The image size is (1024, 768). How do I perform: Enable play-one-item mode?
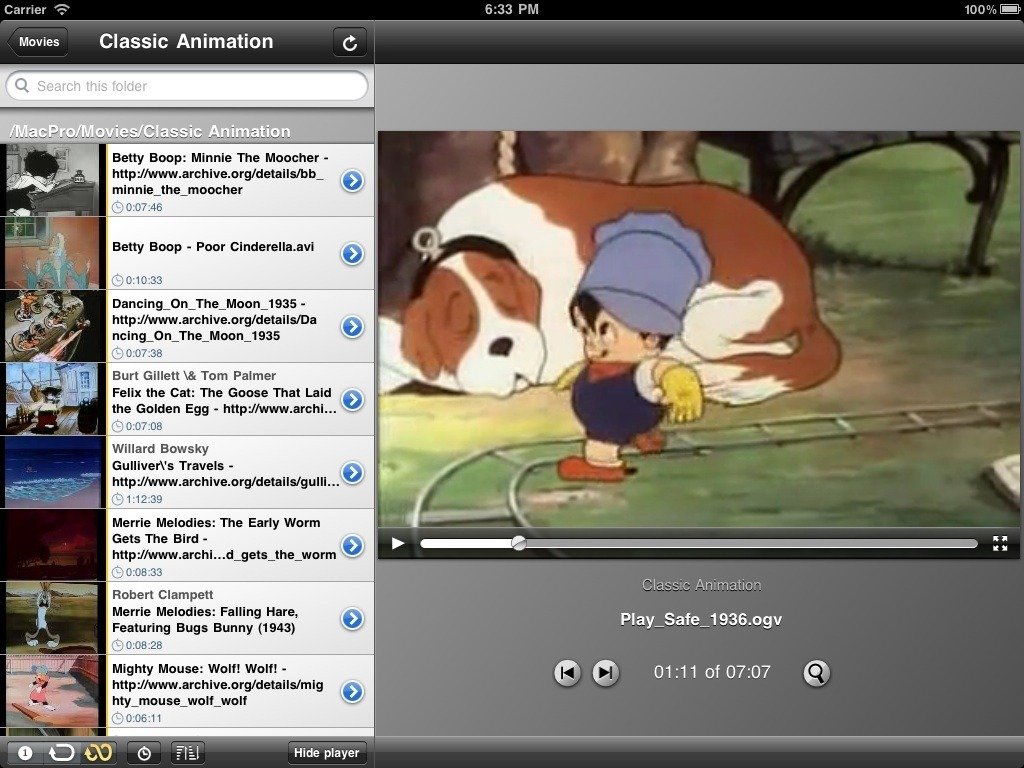click(25, 753)
